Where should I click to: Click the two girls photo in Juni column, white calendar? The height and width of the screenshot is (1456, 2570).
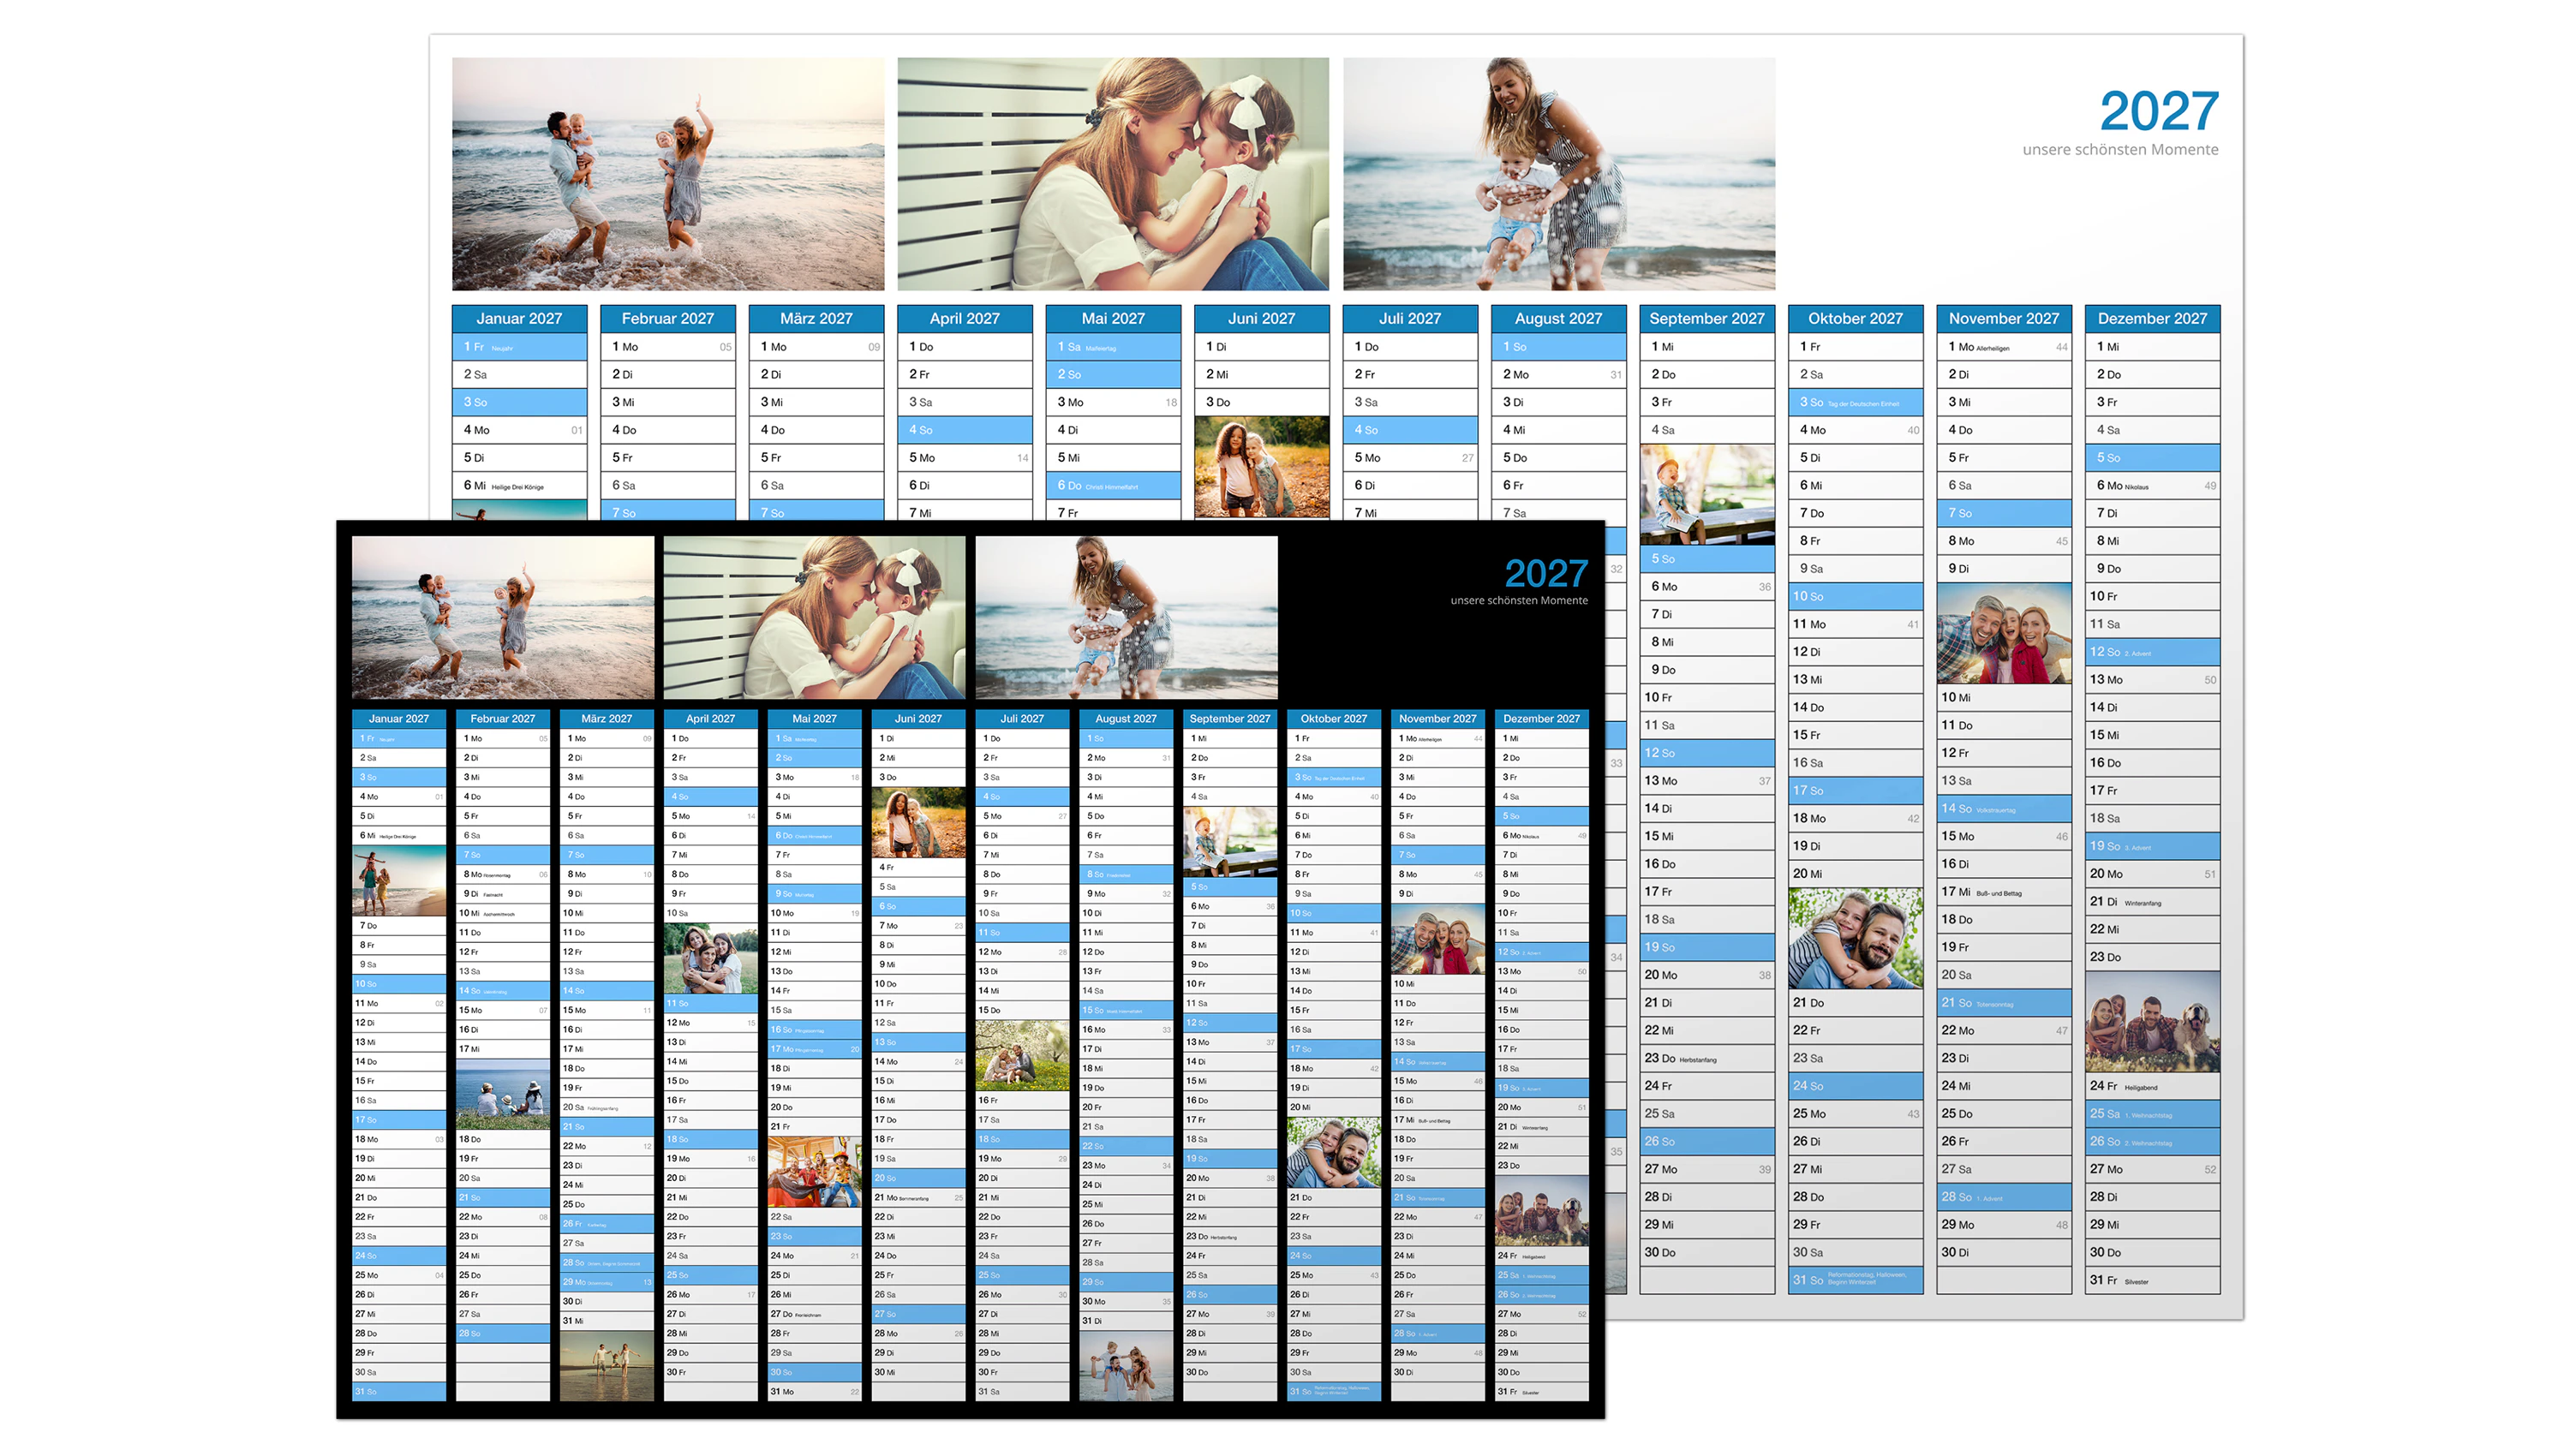point(1260,466)
